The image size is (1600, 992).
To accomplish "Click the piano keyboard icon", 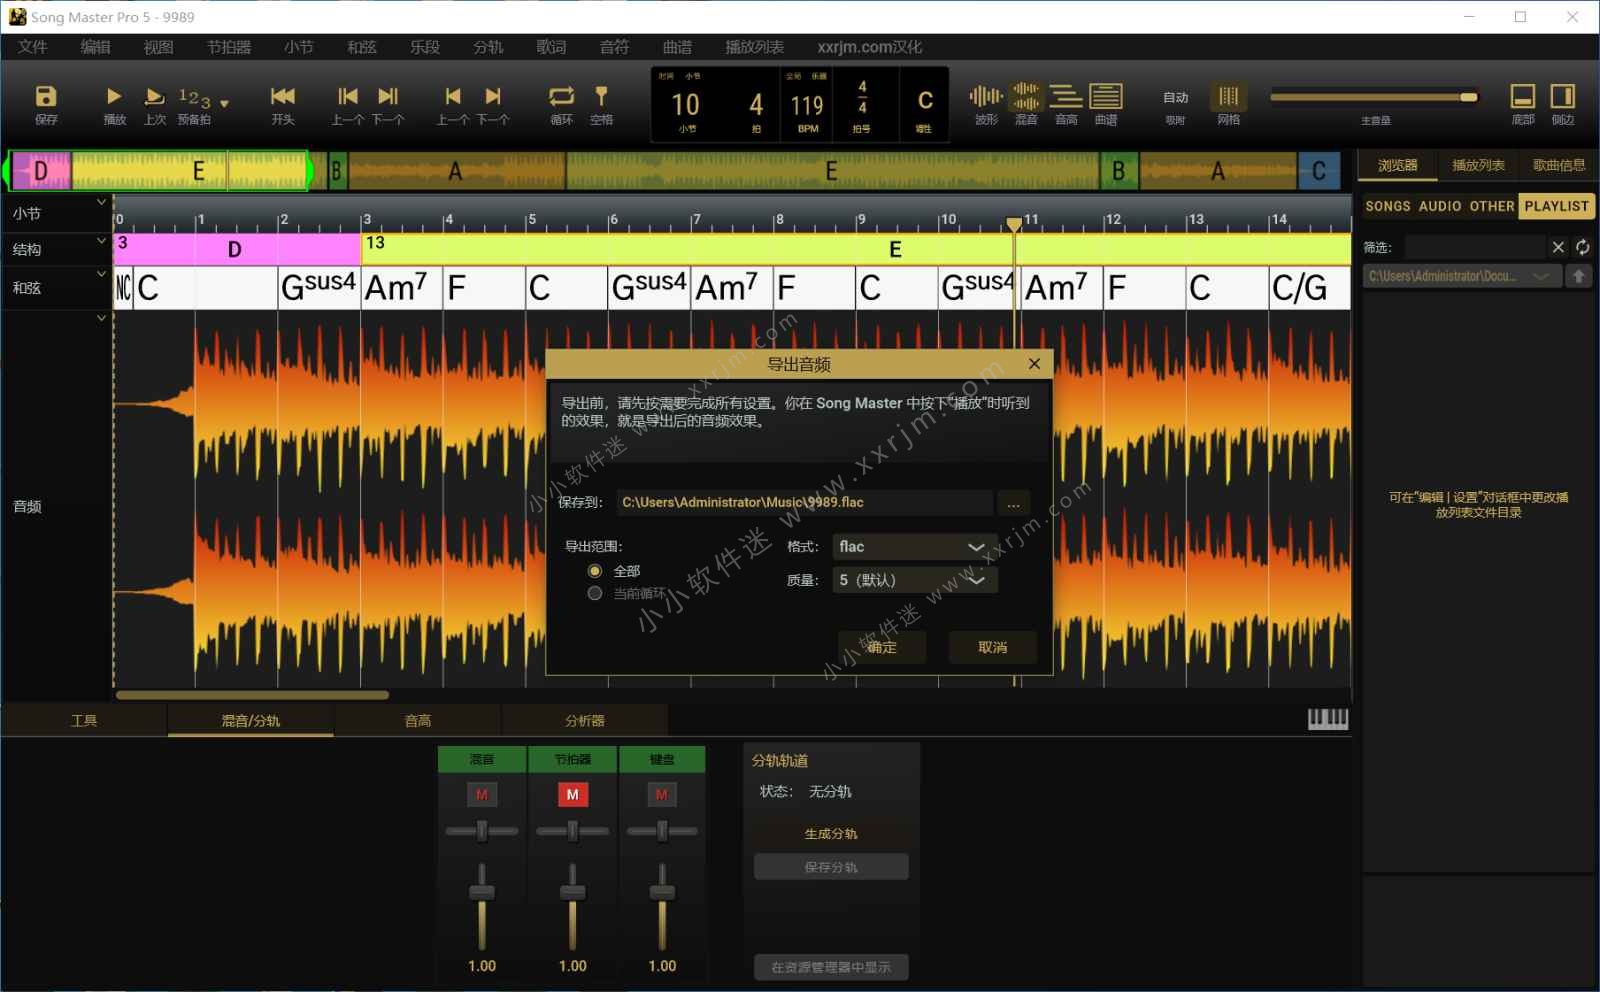I will (x=1328, y=719).
